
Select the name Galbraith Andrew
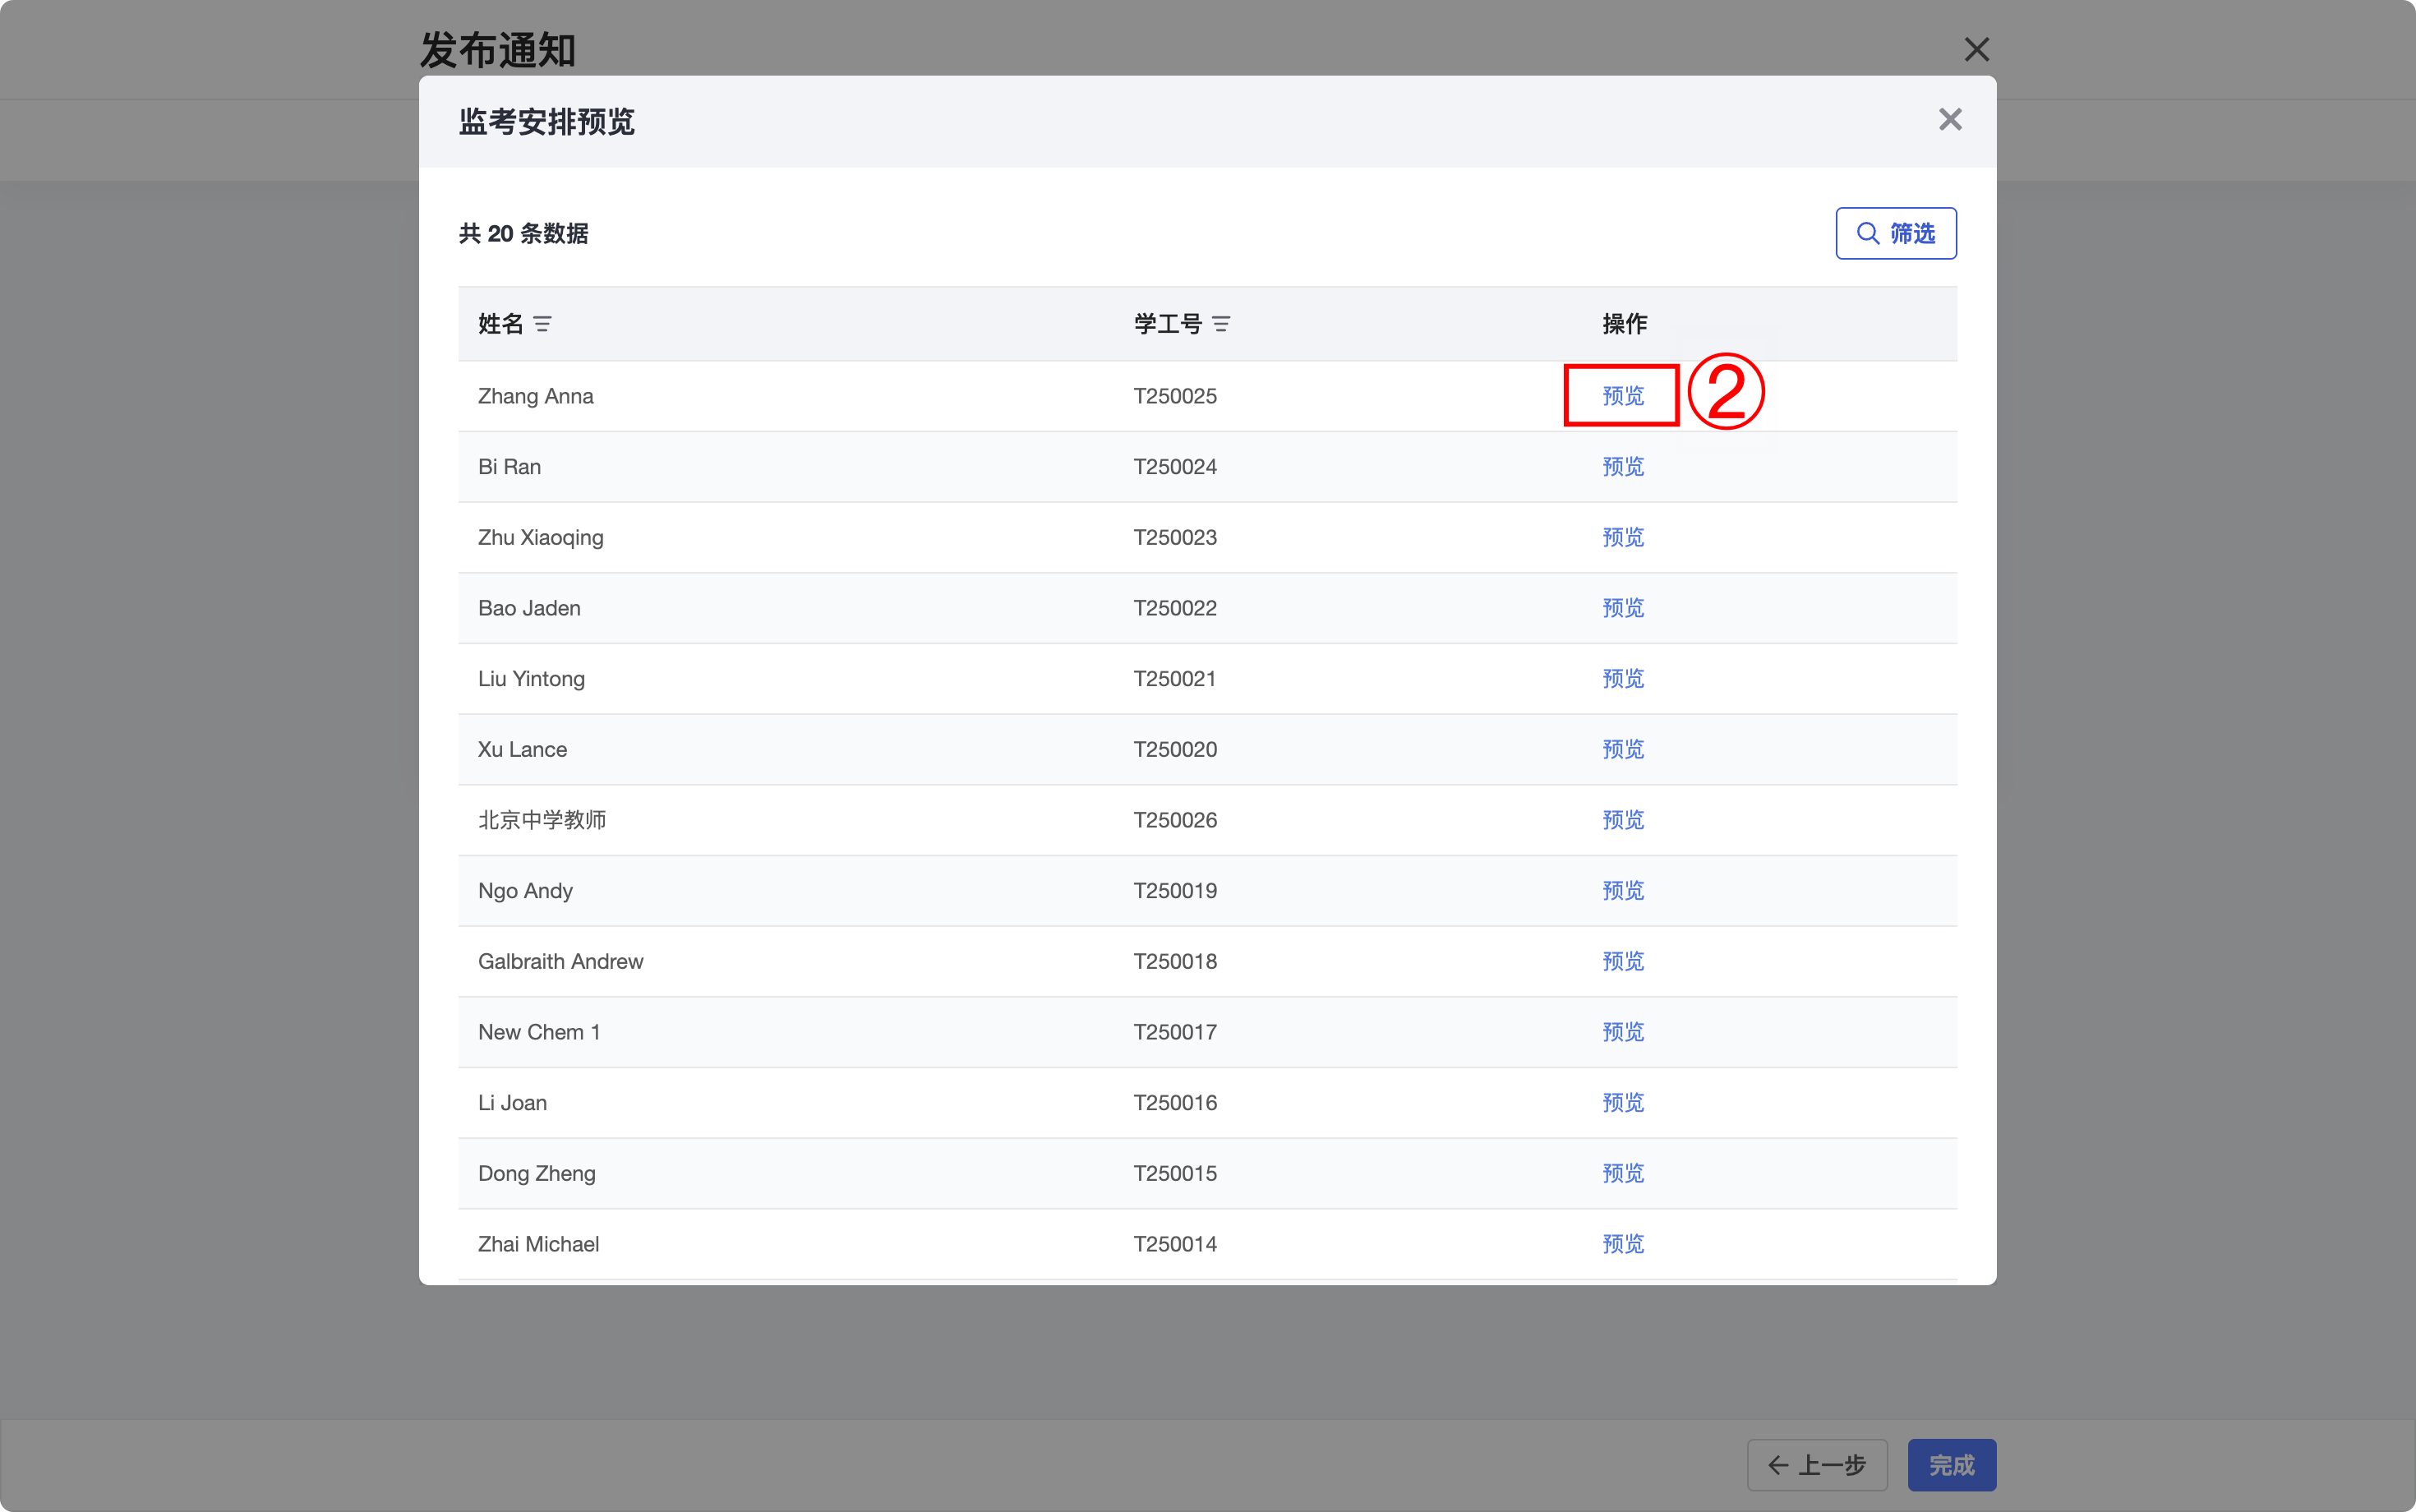click(x=560, y=961)
